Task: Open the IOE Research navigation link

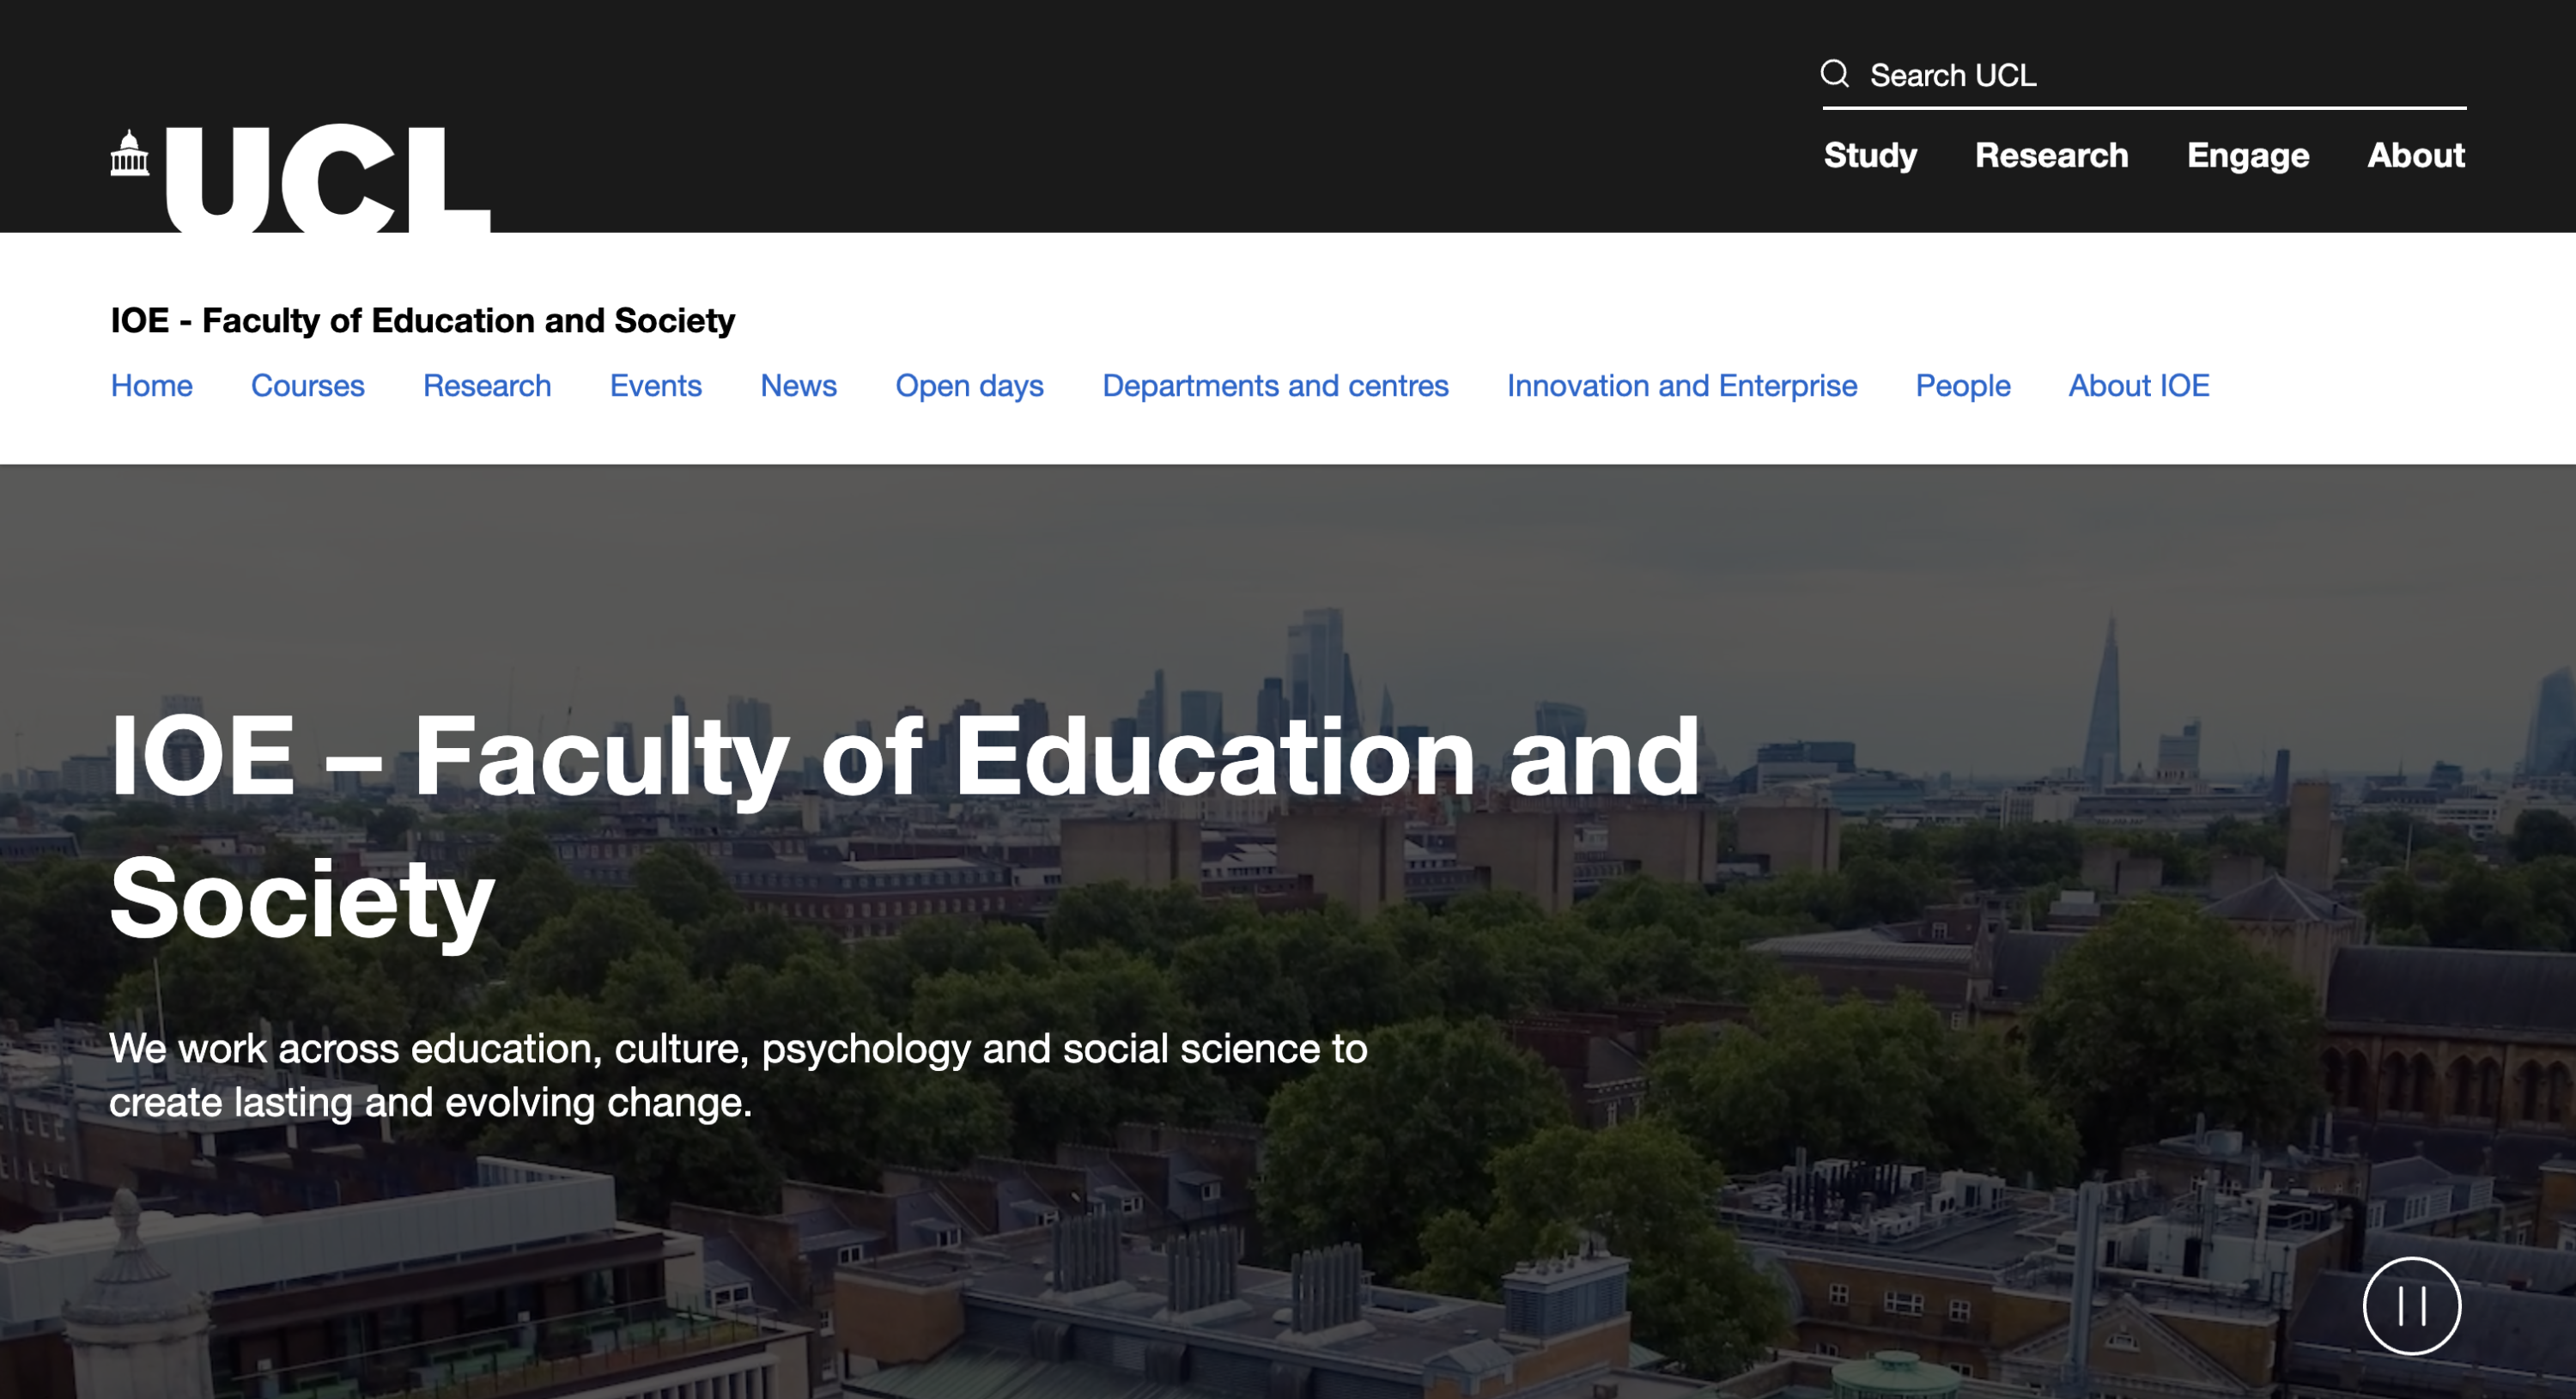Action: click(486, 386)
